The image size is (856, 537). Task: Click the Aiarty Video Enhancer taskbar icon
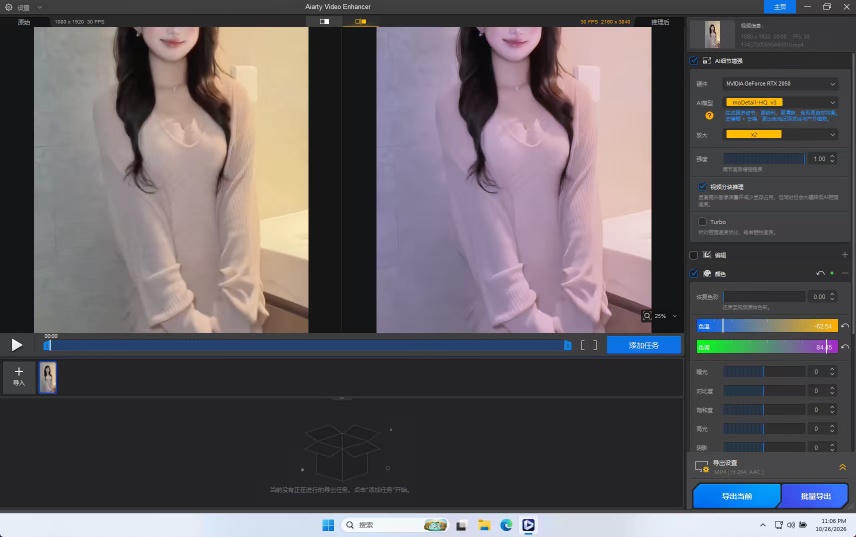(528, 525)
